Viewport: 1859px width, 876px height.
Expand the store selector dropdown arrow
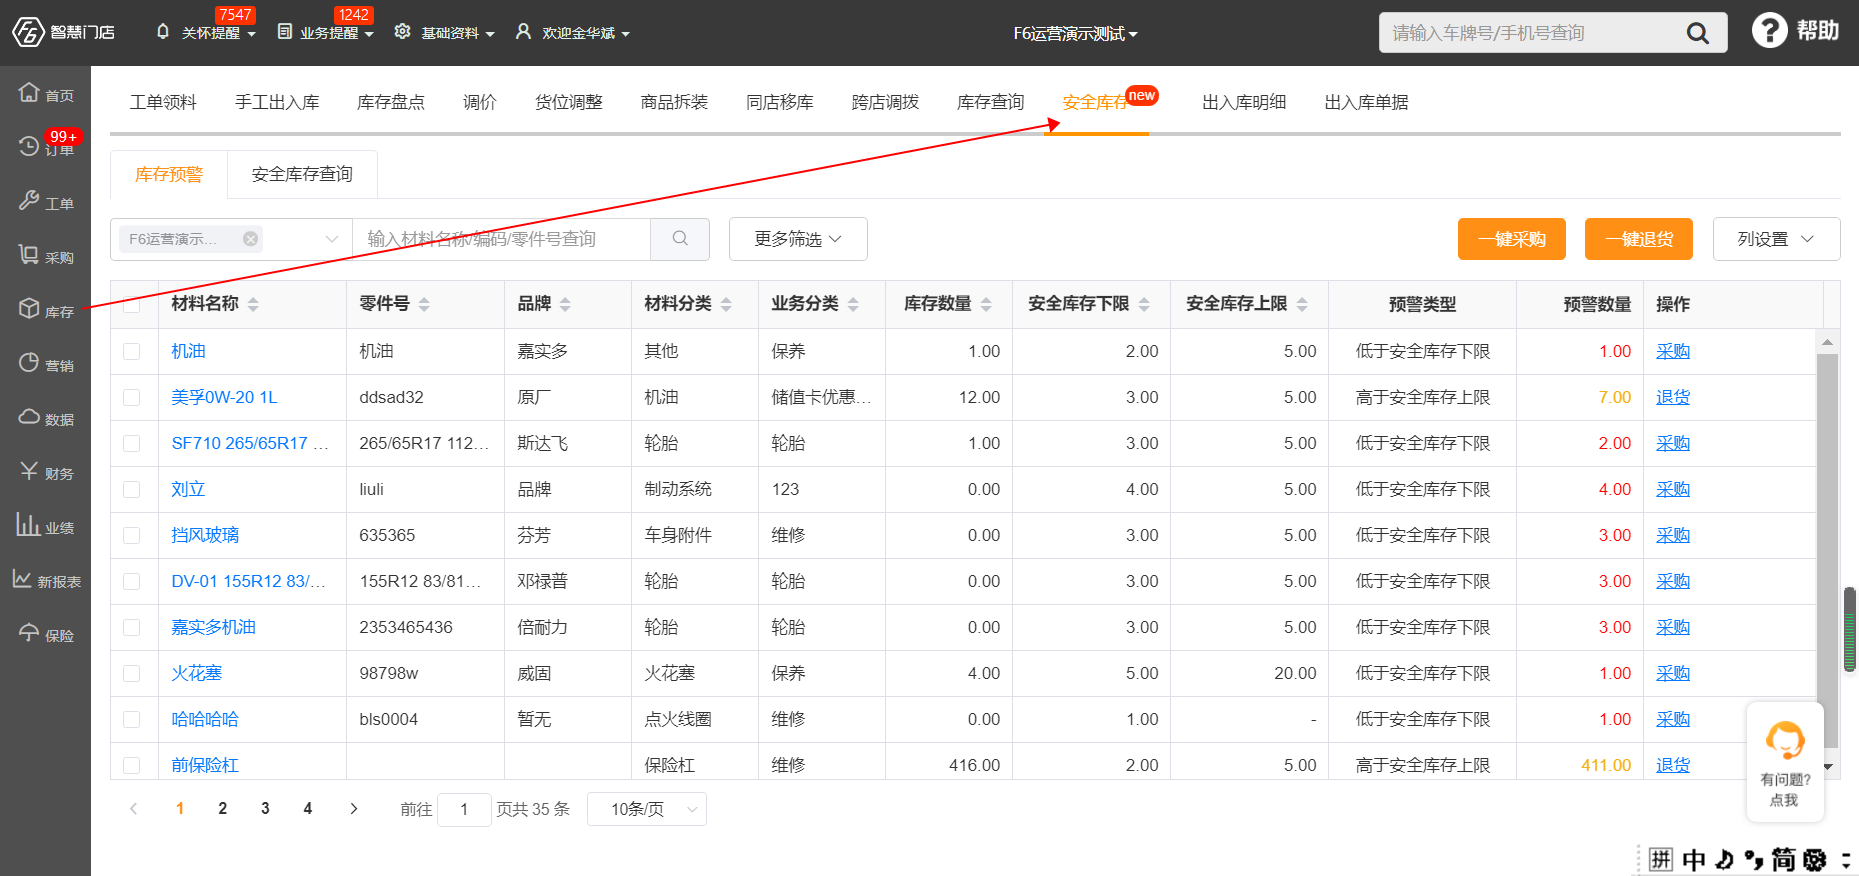coord(332,239)
